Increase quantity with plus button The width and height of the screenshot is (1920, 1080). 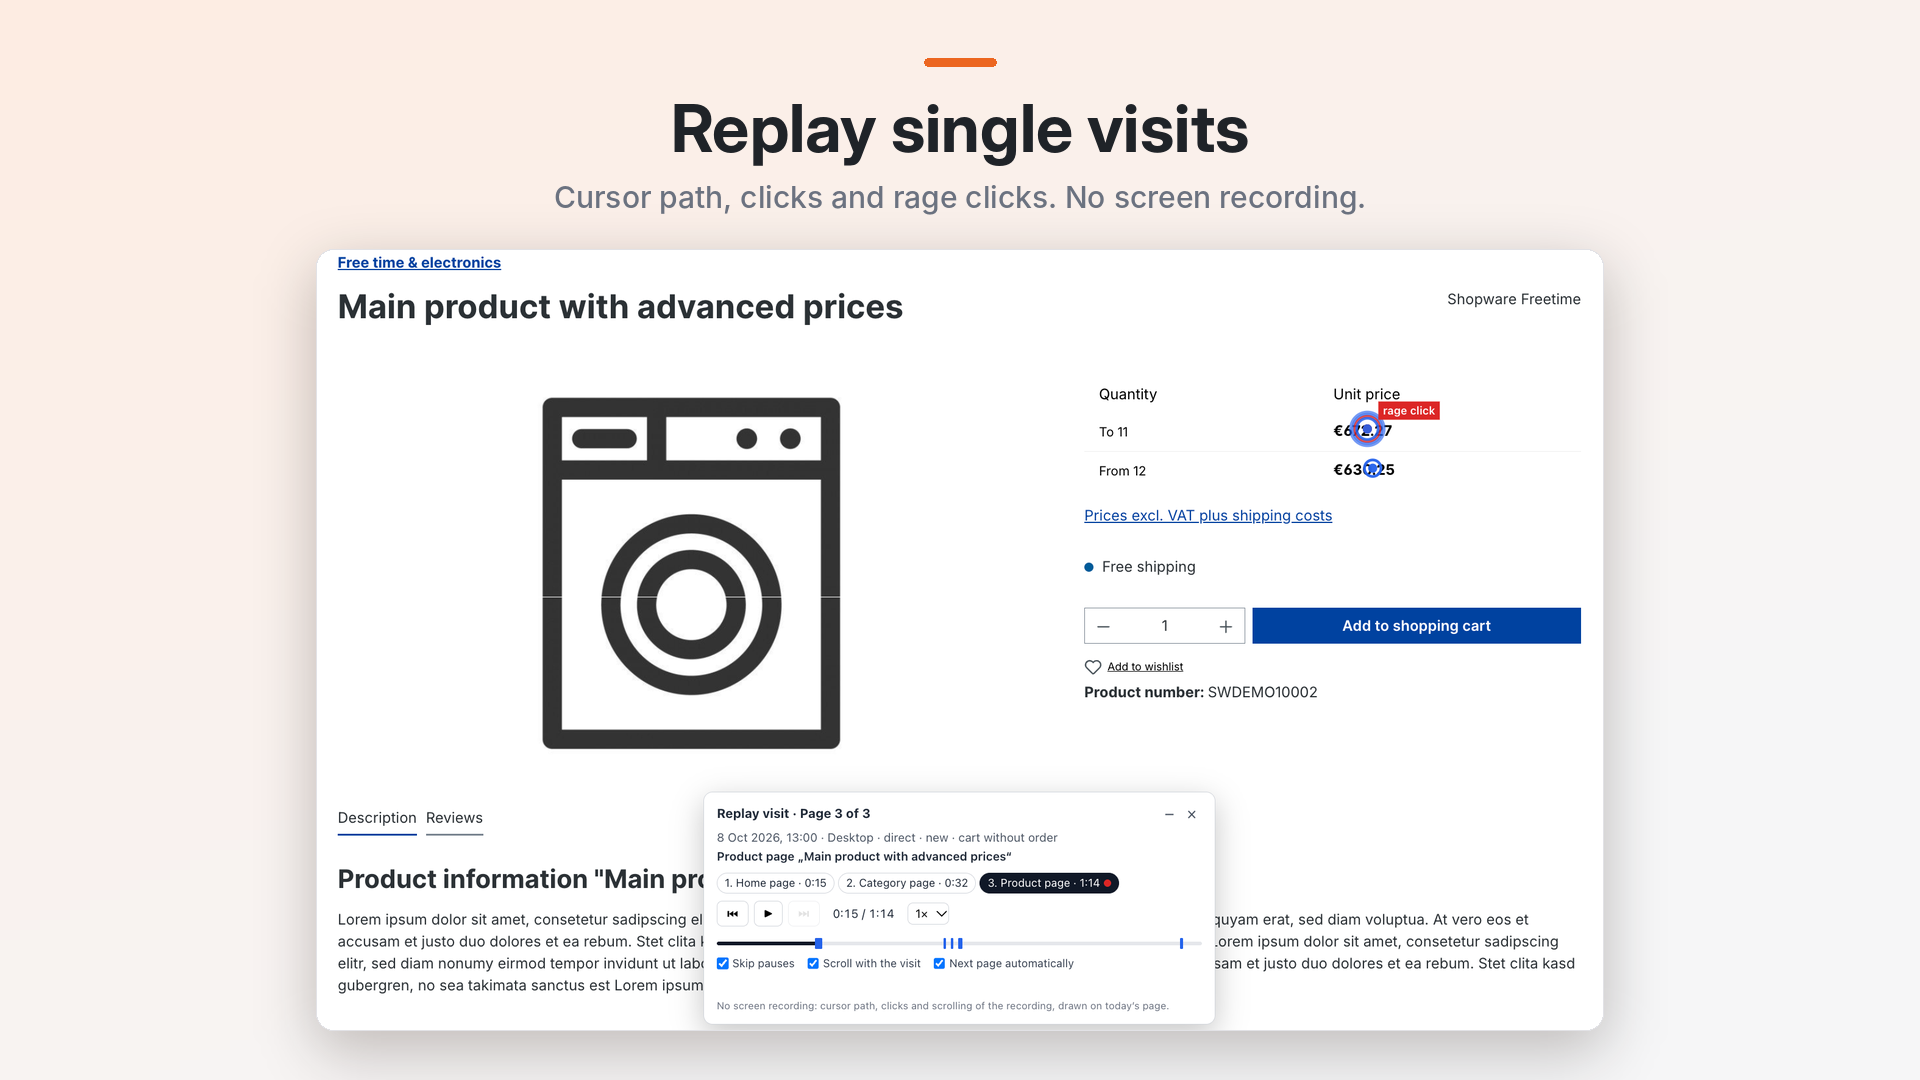pyautogui.click(x=1226, y=627)
